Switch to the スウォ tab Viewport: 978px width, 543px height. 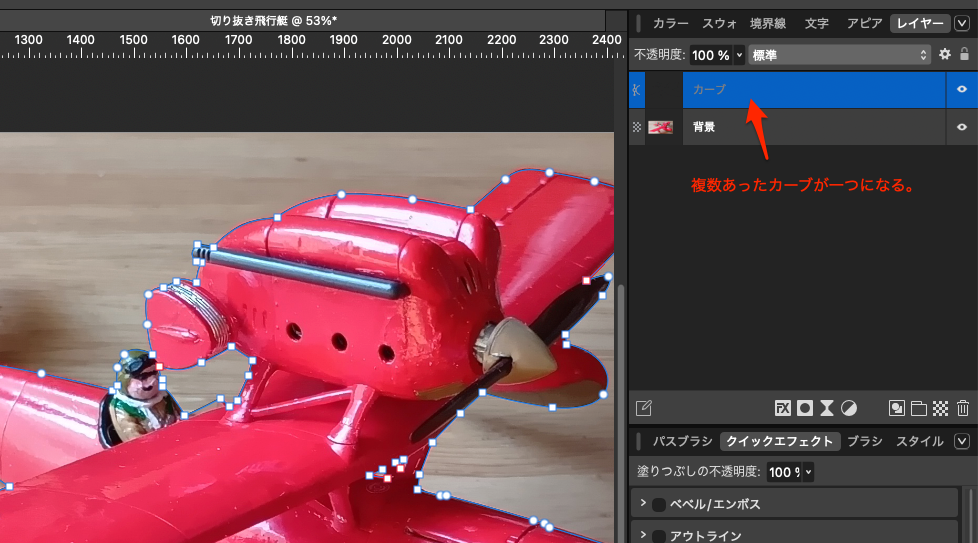point(719,24)
